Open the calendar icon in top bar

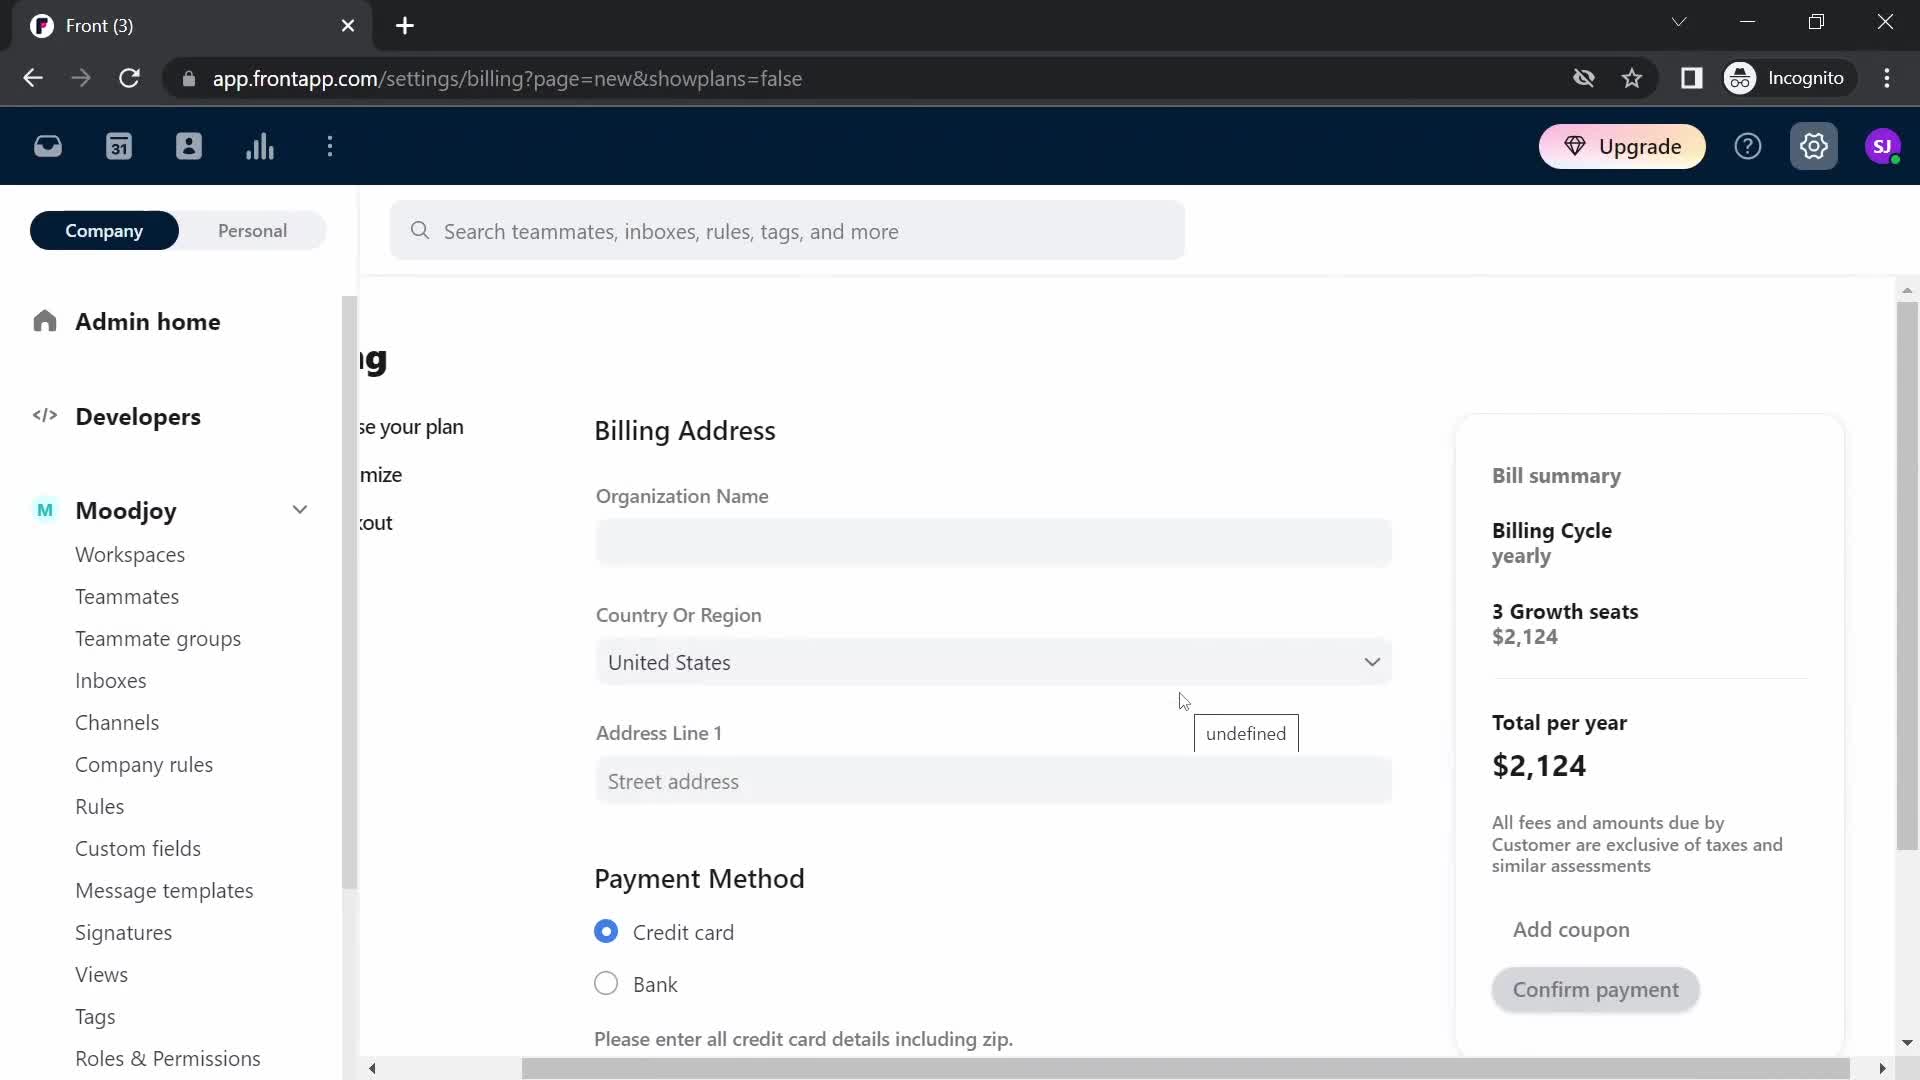[119, 147]
